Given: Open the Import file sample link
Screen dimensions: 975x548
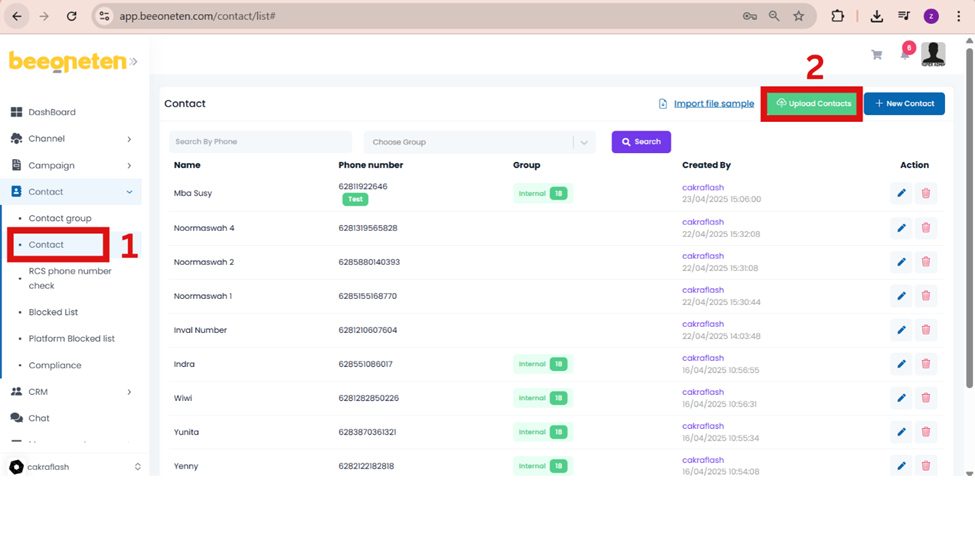Looking at the screenshot, I should coord(713,104).
